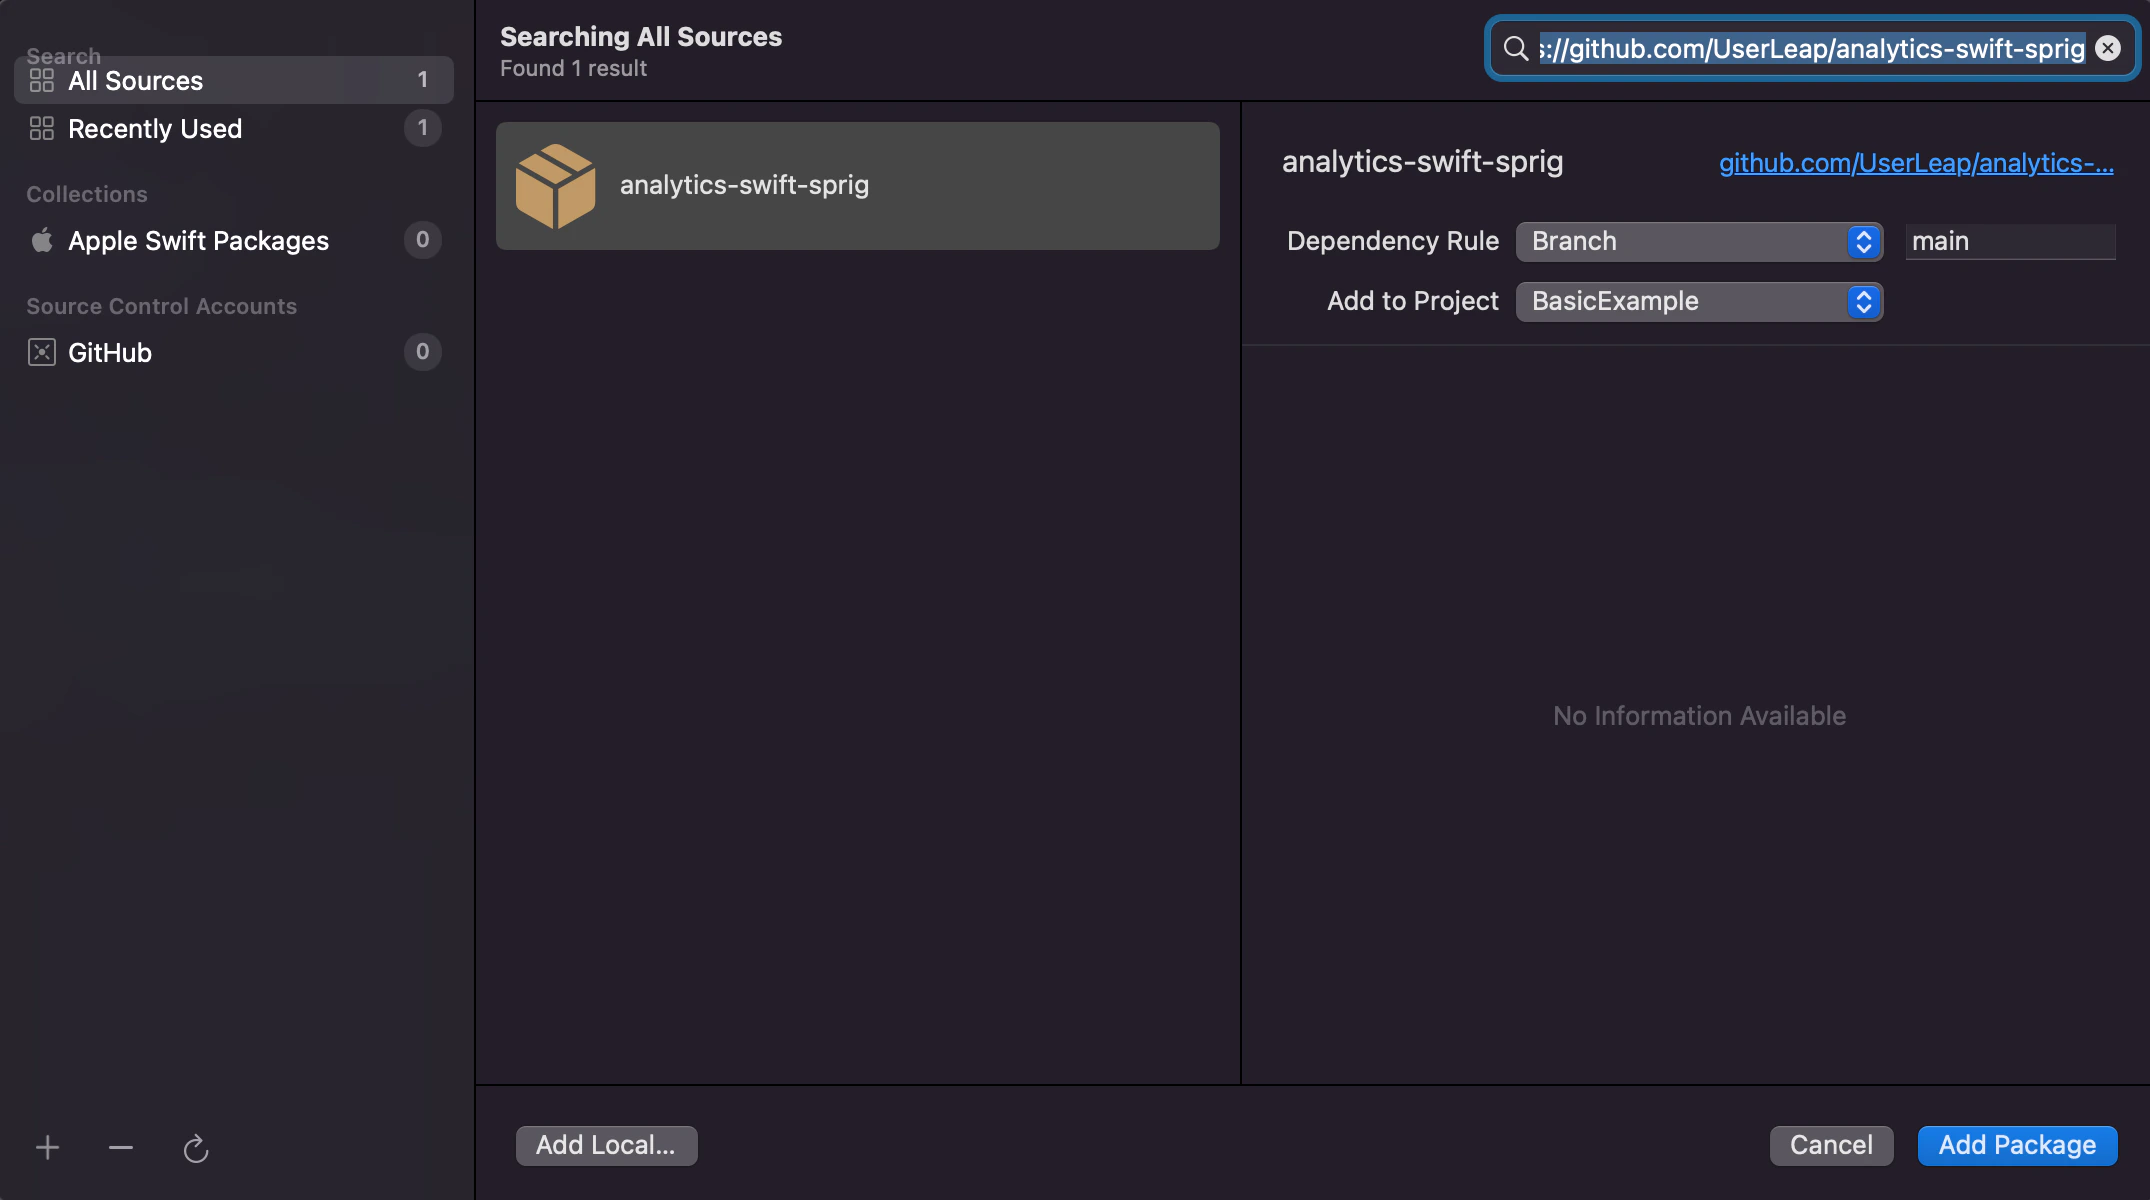Click the Source Control Accounts section header
2150x1200 pixels.
coord(162,307)
